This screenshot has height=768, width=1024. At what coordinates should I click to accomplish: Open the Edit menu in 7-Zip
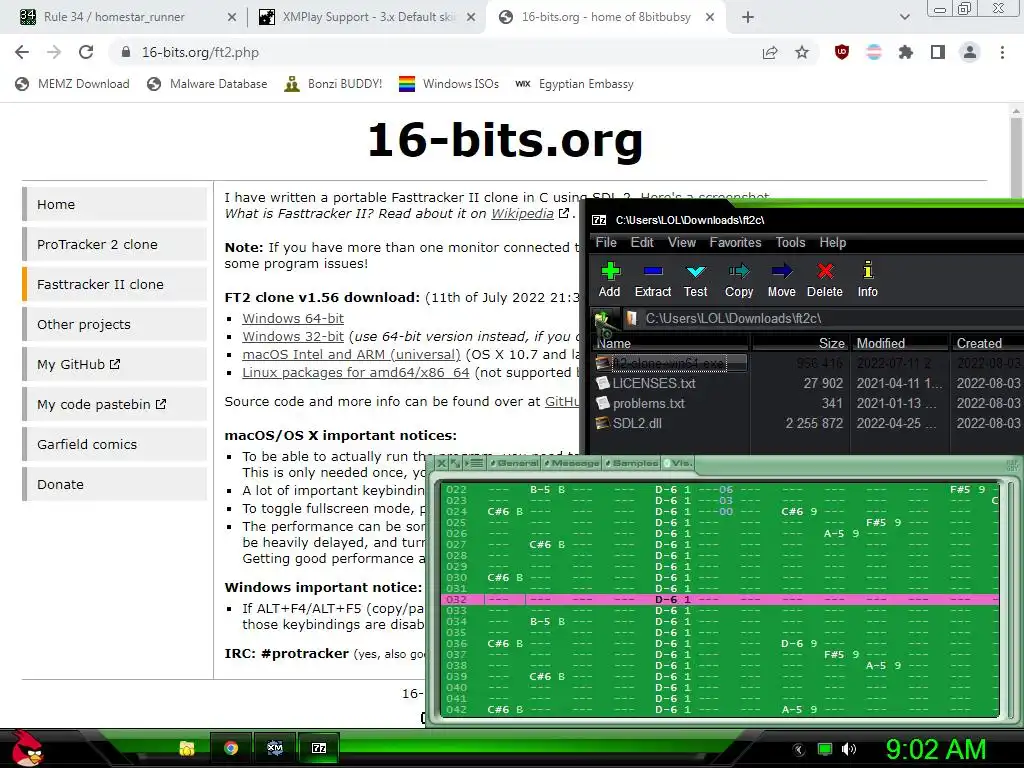(x=642, y=242)
